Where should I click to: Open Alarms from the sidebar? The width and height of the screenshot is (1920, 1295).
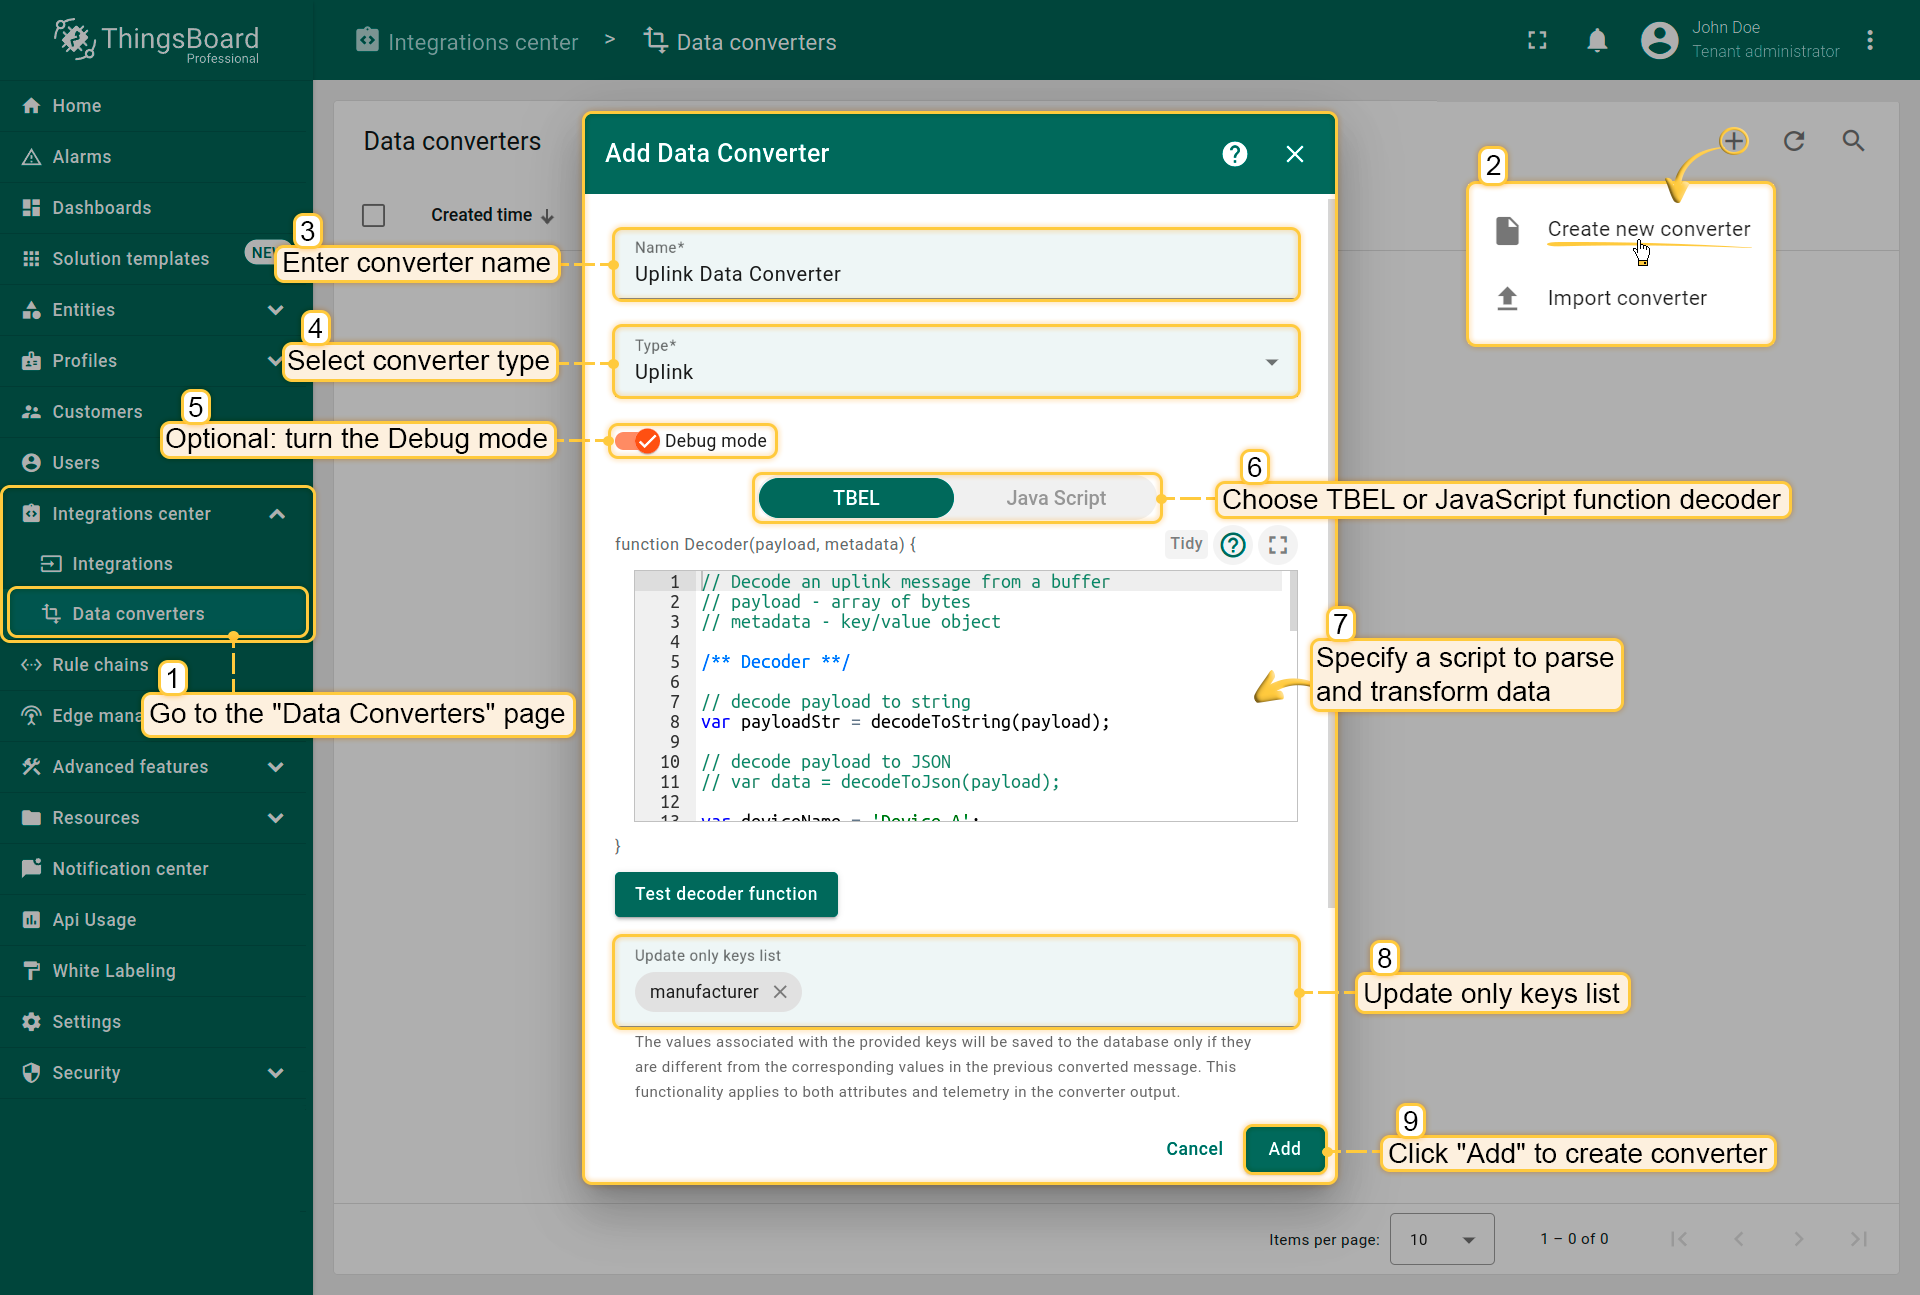tap(156, 157)
